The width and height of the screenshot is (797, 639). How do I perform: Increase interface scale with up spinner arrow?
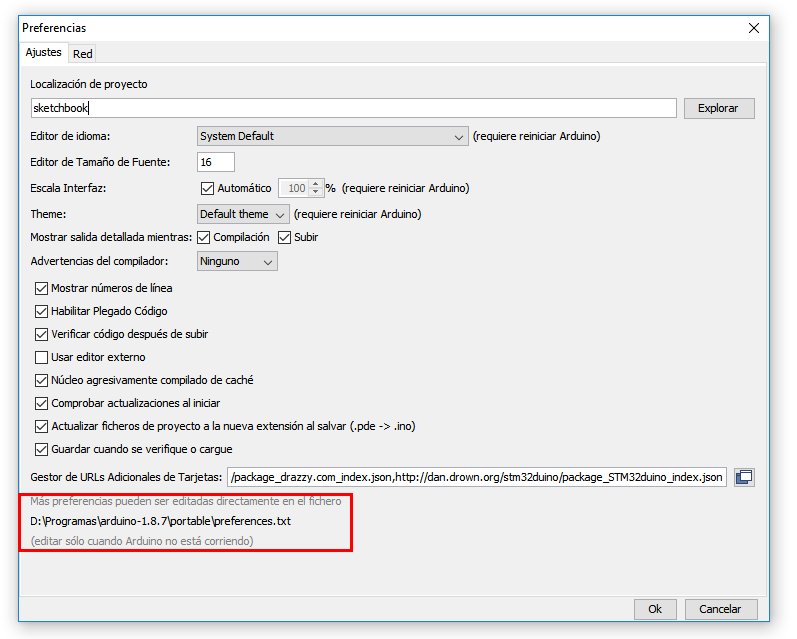tap(316, 184)
